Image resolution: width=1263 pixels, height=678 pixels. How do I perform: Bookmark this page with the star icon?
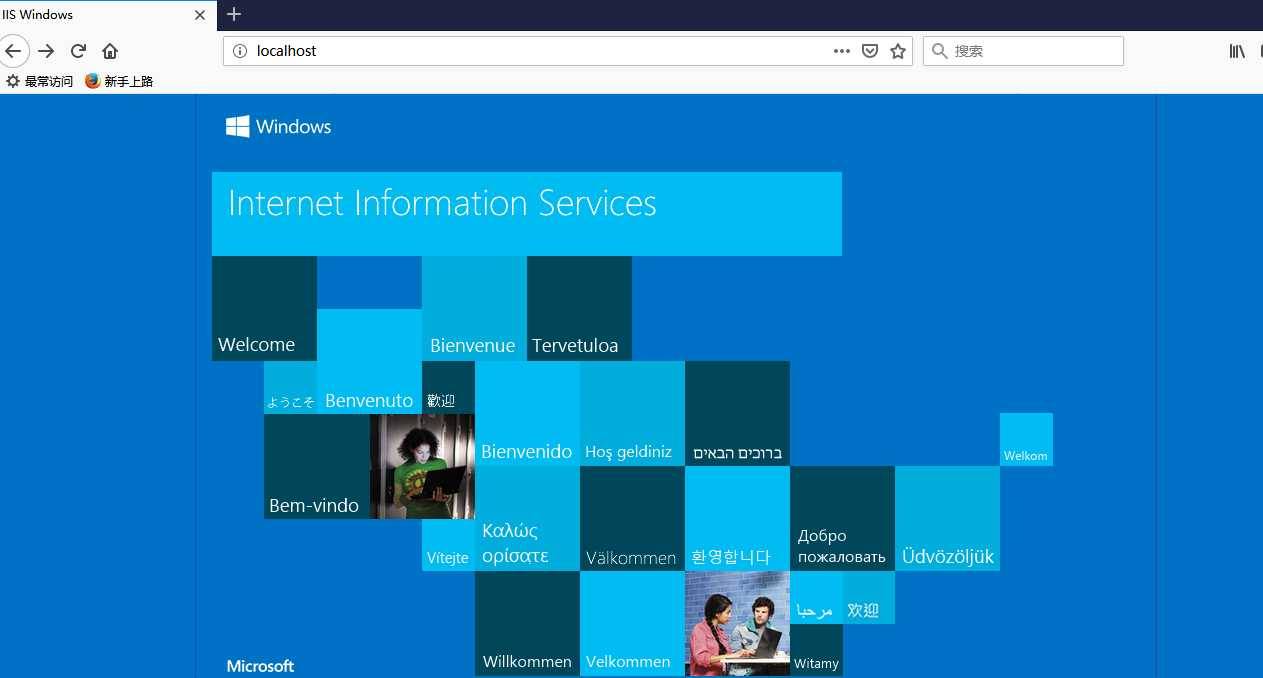[898, 51]
